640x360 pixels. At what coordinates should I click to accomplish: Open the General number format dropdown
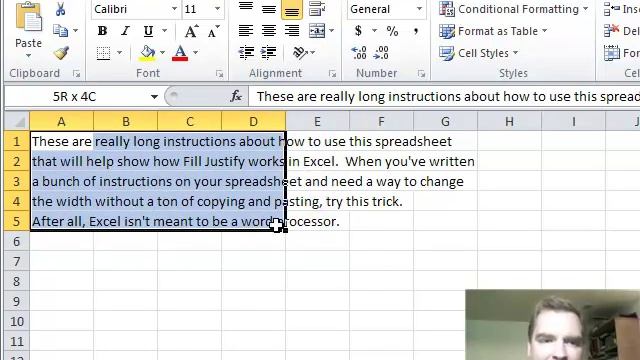pos(419,9)
